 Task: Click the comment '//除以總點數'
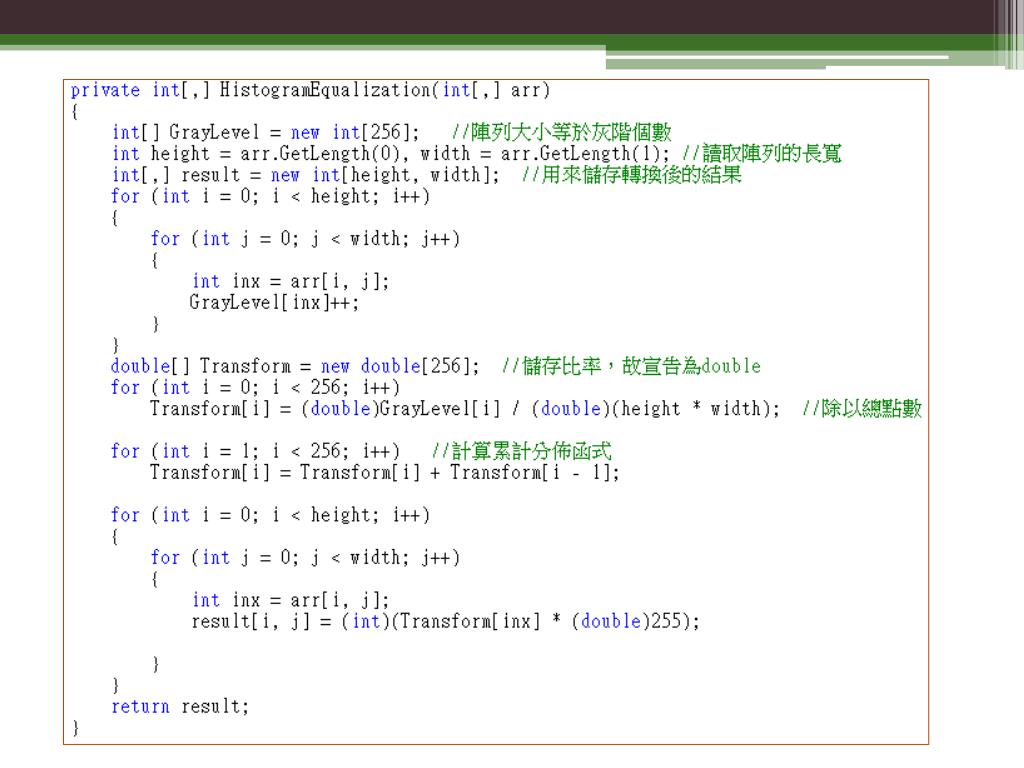862,409
